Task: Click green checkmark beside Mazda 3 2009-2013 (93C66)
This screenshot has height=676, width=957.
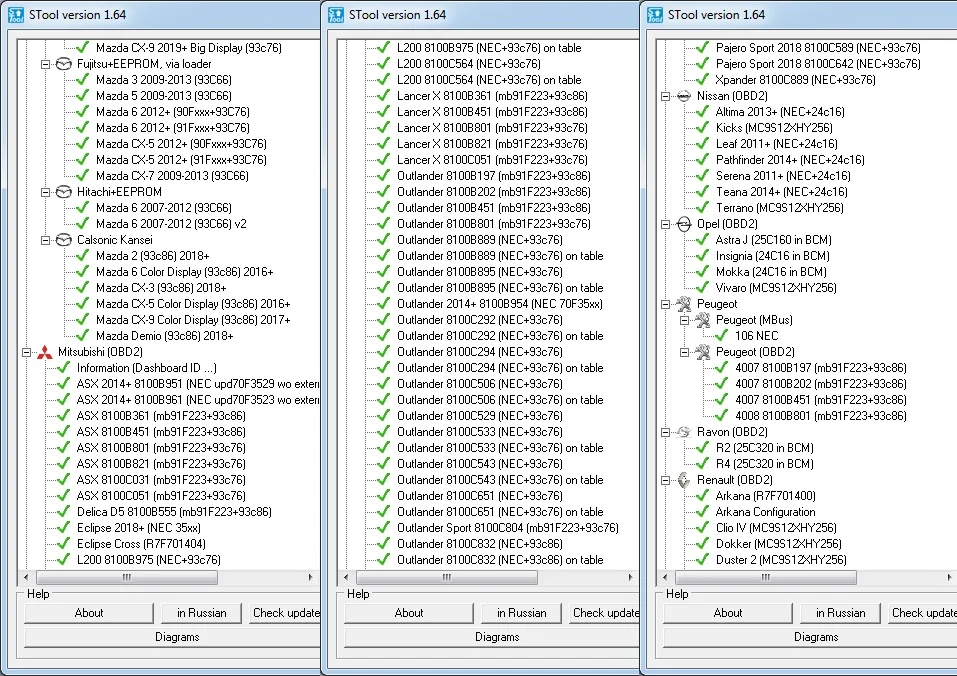Action: pyautogui.click(x=82, y=80)
